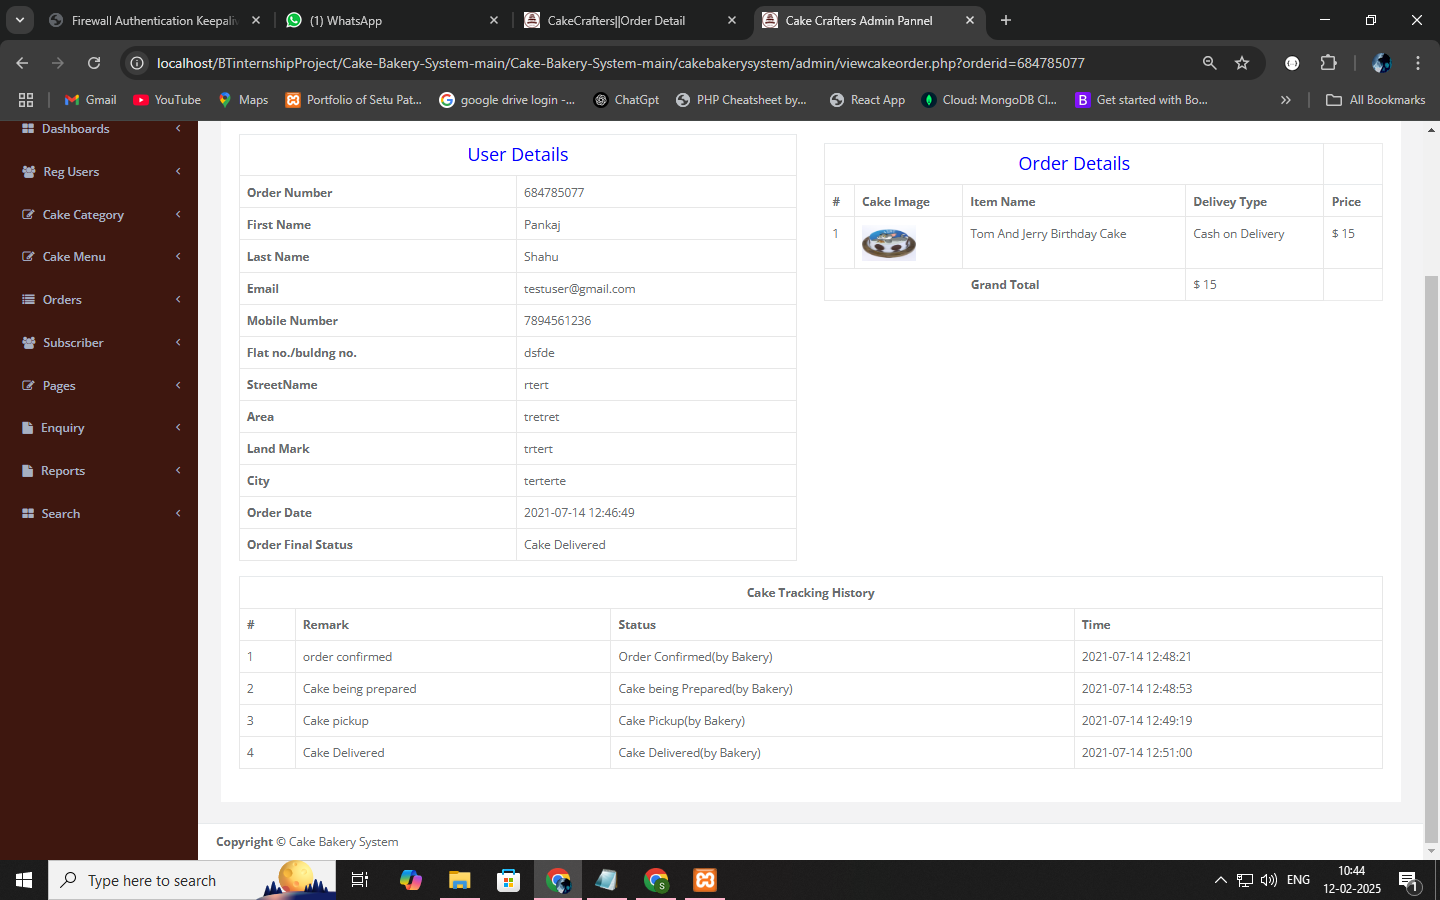Viewport: 1440px width, 900px height.
Task: Click the Dashboards sidebar icon
Action: [x=28, y=129]
